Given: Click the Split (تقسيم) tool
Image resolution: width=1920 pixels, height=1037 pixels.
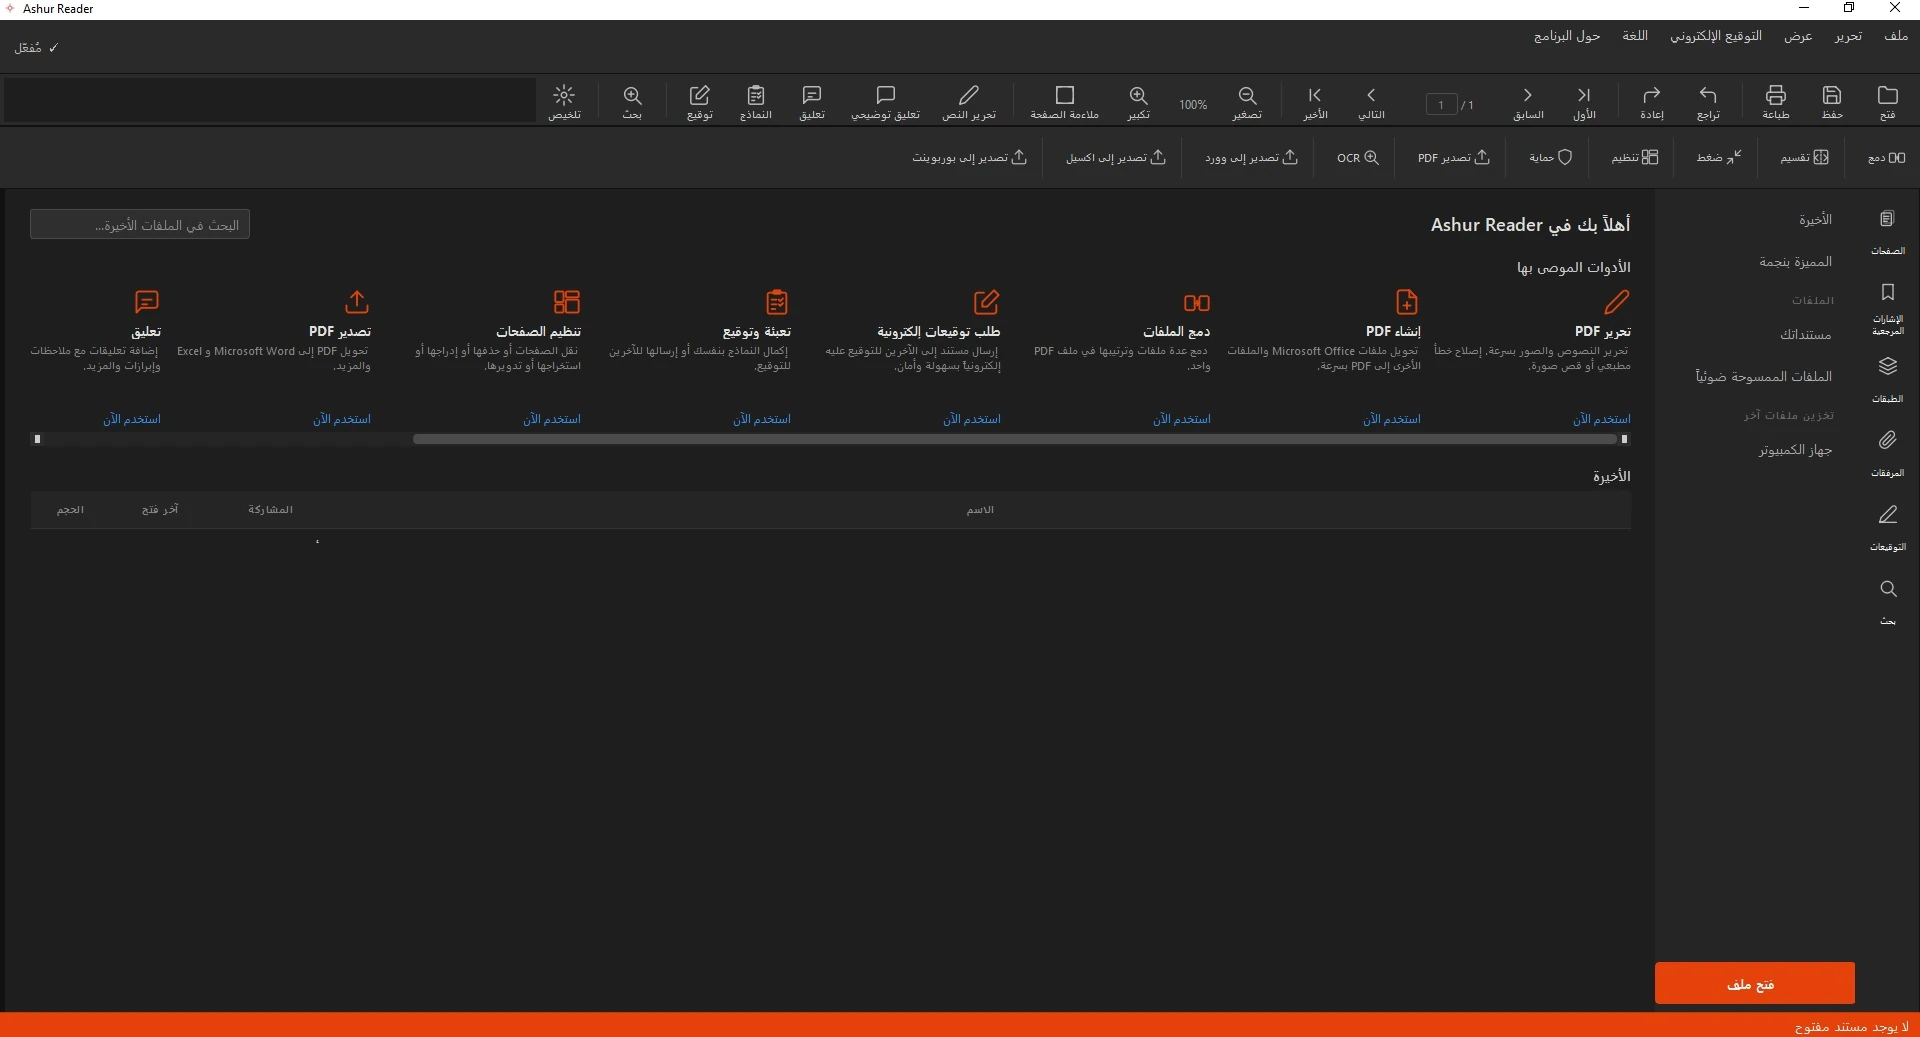Looking at the screenshot, I should click(1804, 158).
